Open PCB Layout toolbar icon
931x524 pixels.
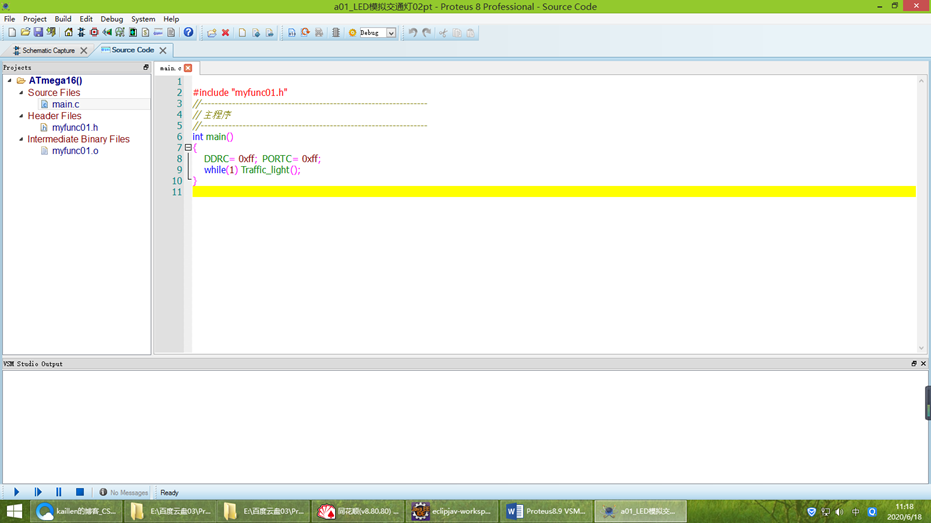pyautogui.click(x=94, y=33)
